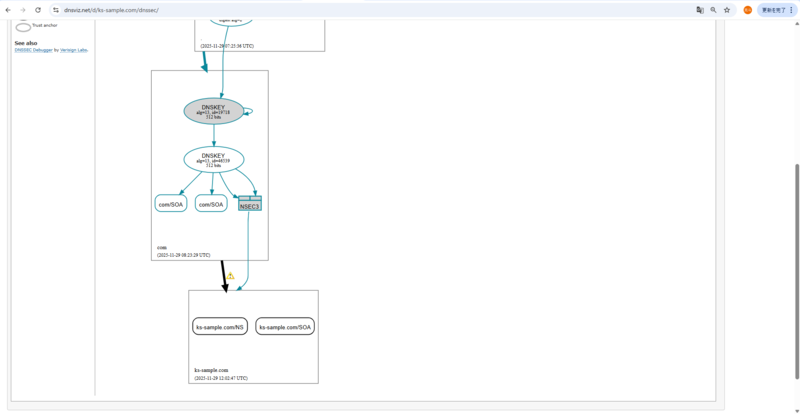Bookmark this page with the star icon
800x414 pixels.
click(x=727, y=10)
